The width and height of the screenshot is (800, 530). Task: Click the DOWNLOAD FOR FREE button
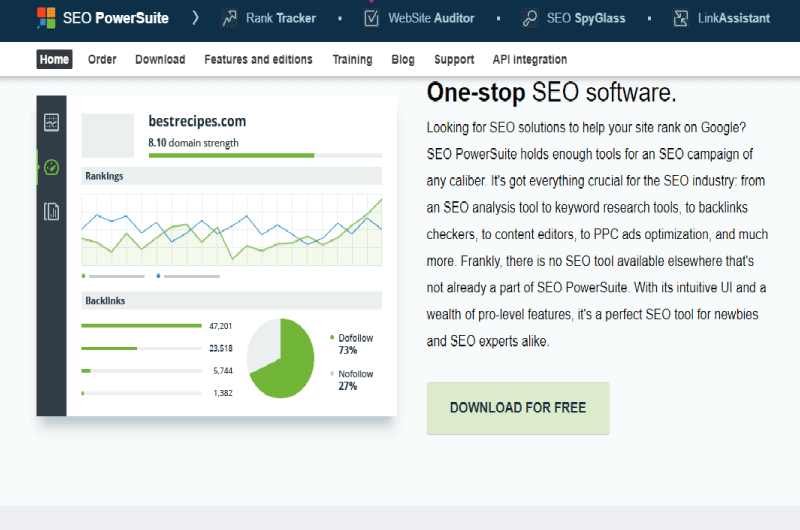click(518, 408)
